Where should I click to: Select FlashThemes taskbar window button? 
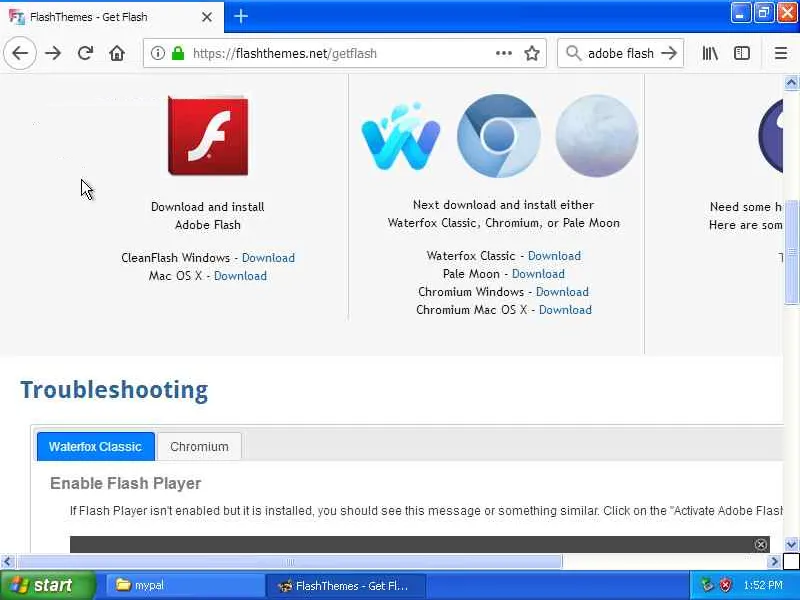[x=345, y=585]
